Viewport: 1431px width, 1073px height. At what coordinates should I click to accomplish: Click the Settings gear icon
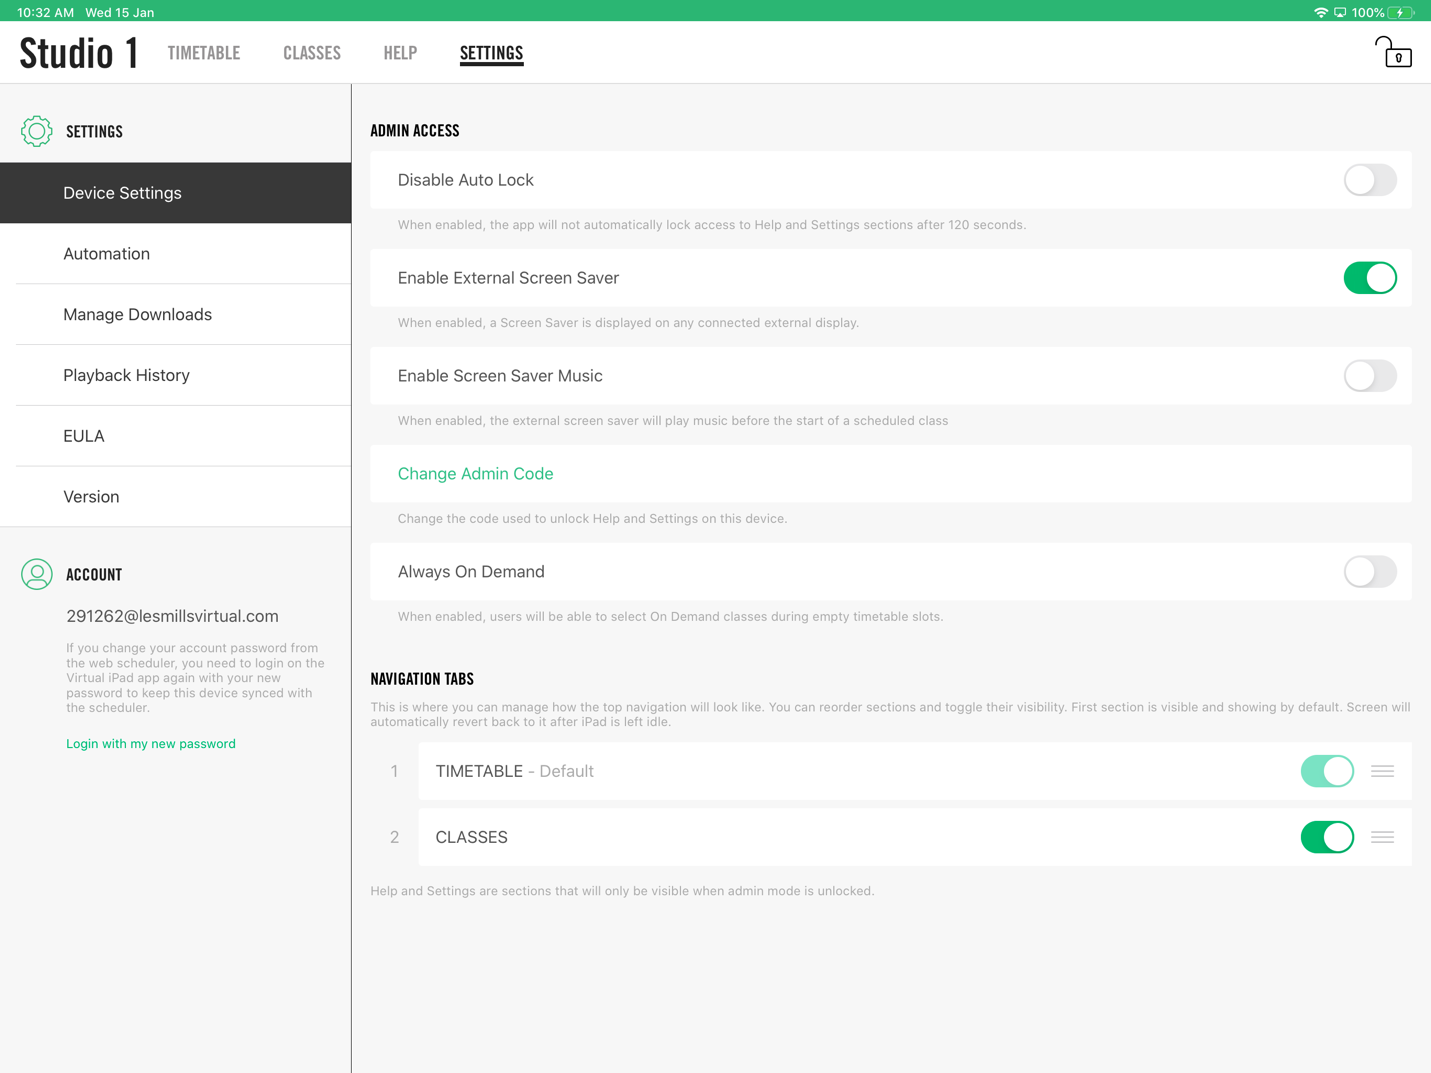(37, 131)
